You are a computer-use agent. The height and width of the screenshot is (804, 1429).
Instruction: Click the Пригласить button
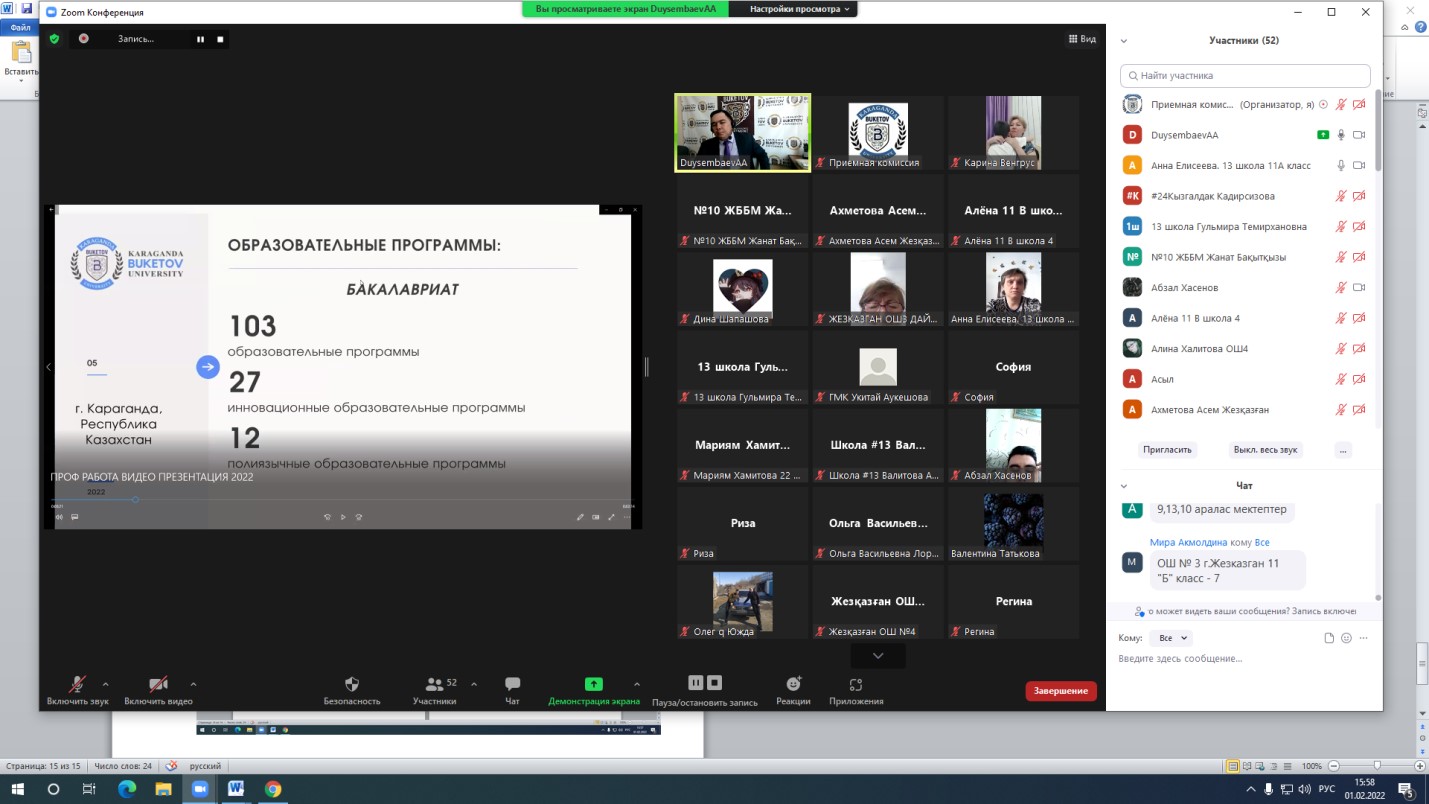pos(1167,450)
